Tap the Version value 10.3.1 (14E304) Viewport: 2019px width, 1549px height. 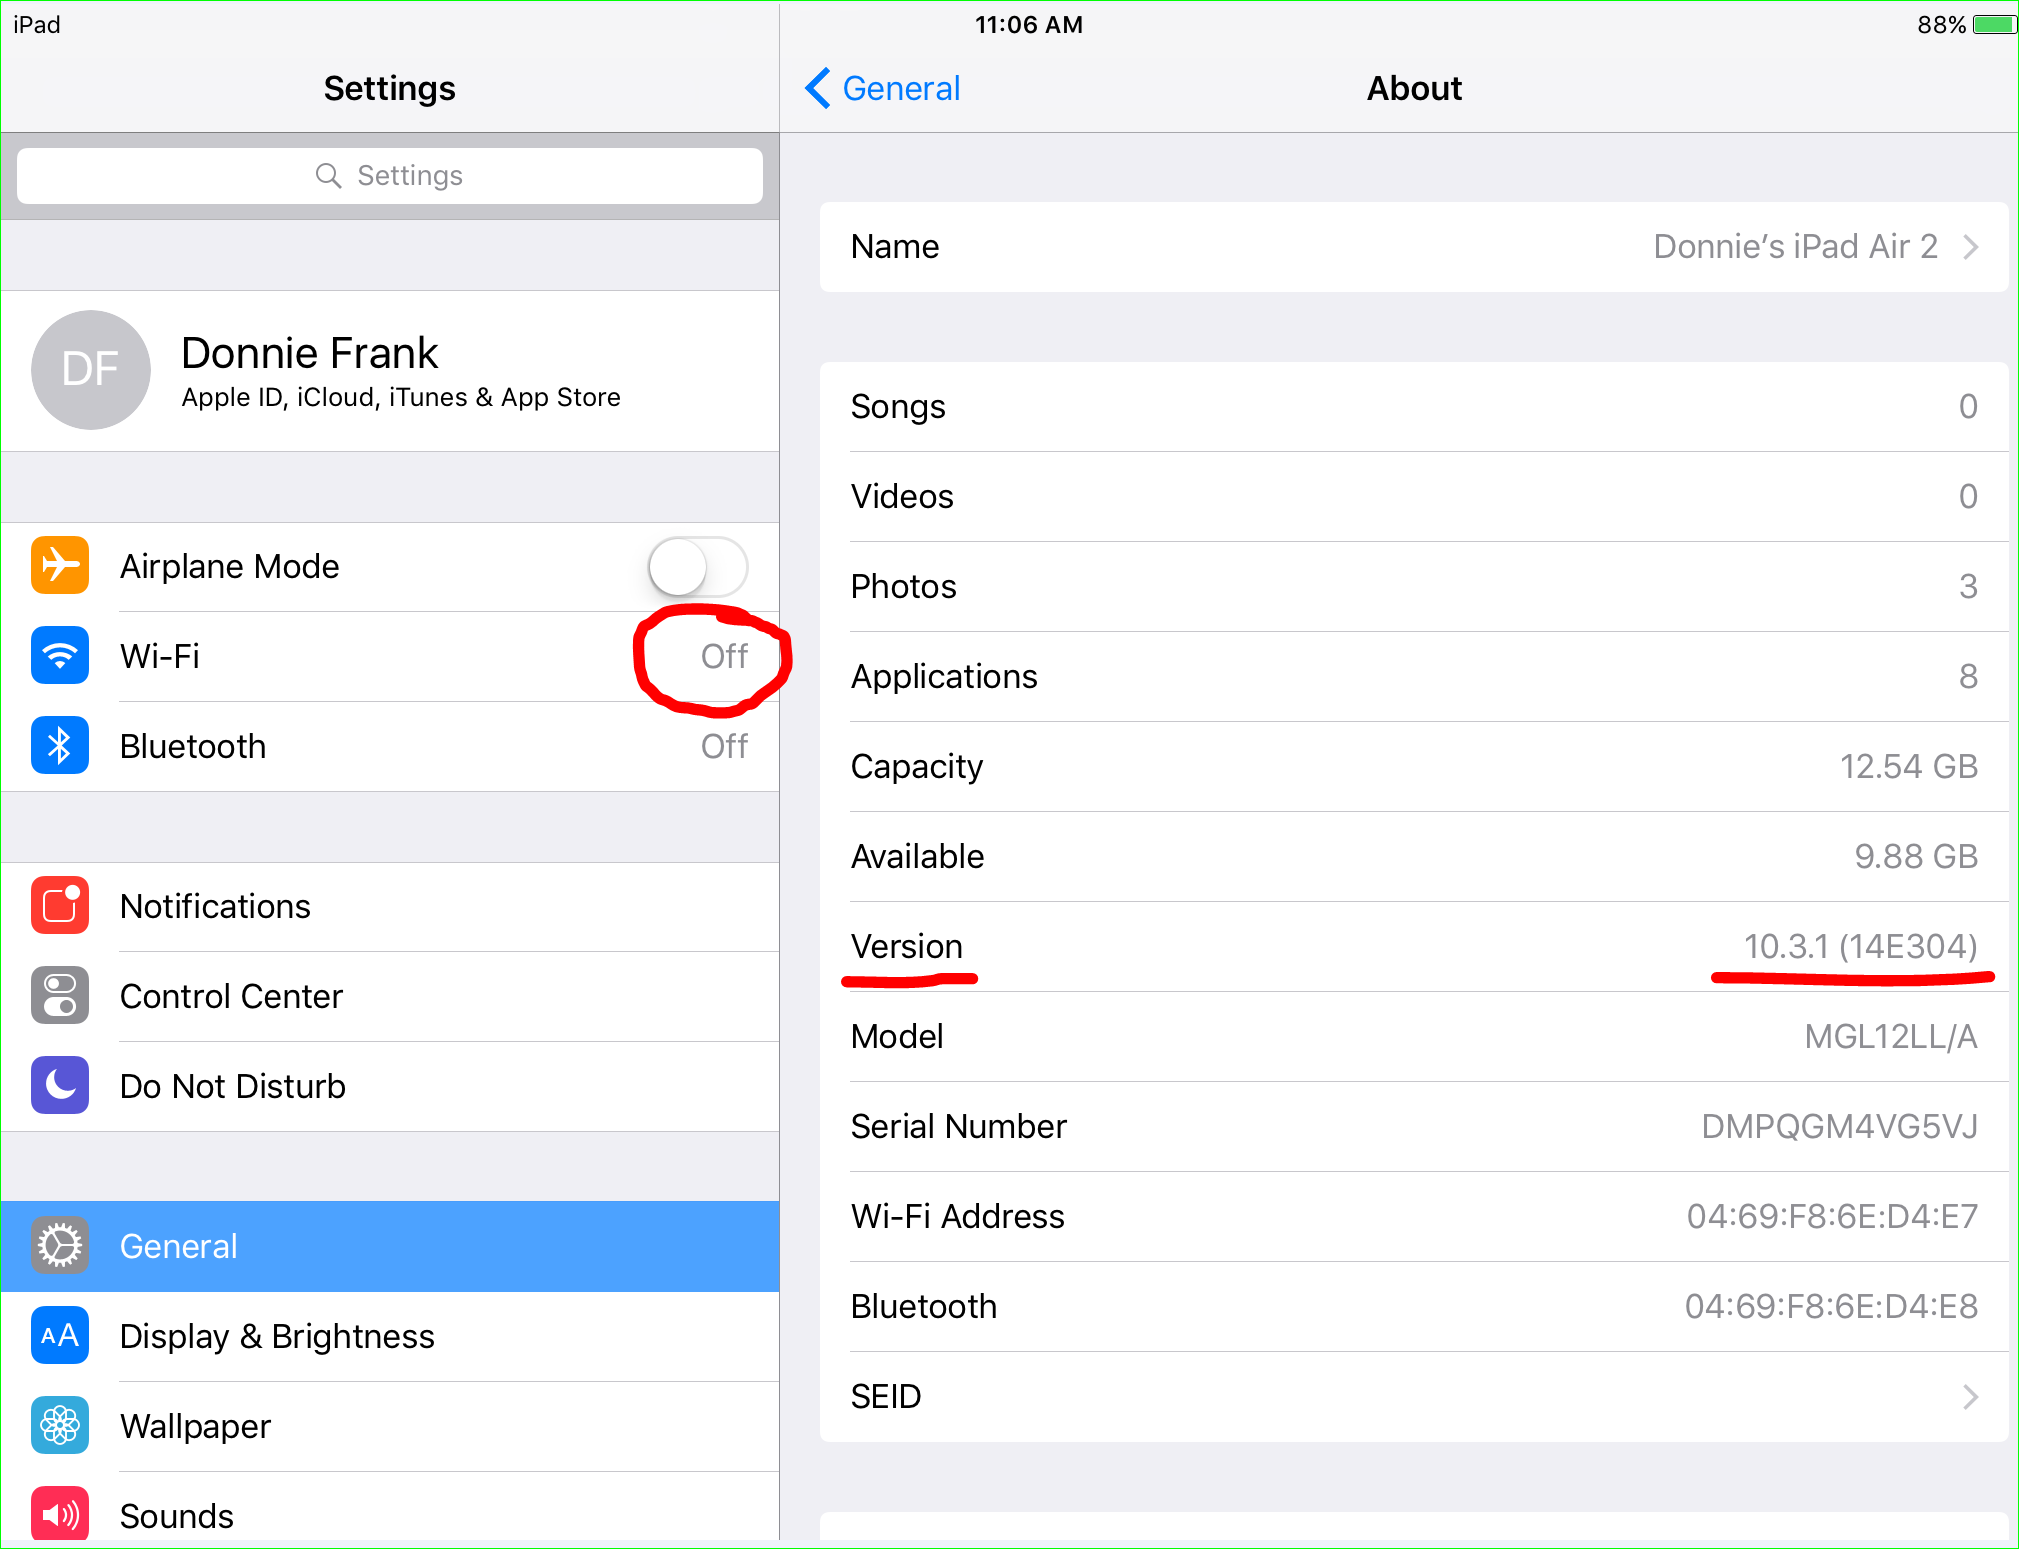(1860, 946)
